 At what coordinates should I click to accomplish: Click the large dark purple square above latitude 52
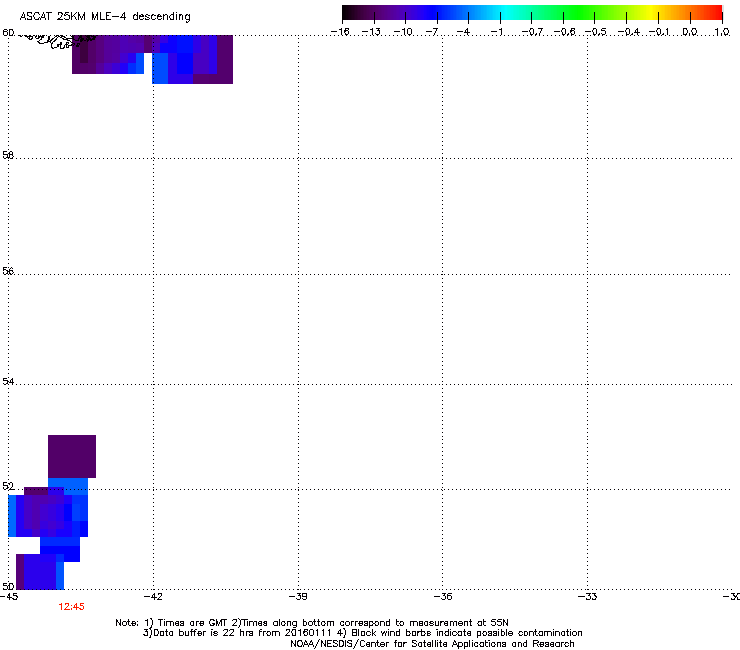(x=72, y=456)
